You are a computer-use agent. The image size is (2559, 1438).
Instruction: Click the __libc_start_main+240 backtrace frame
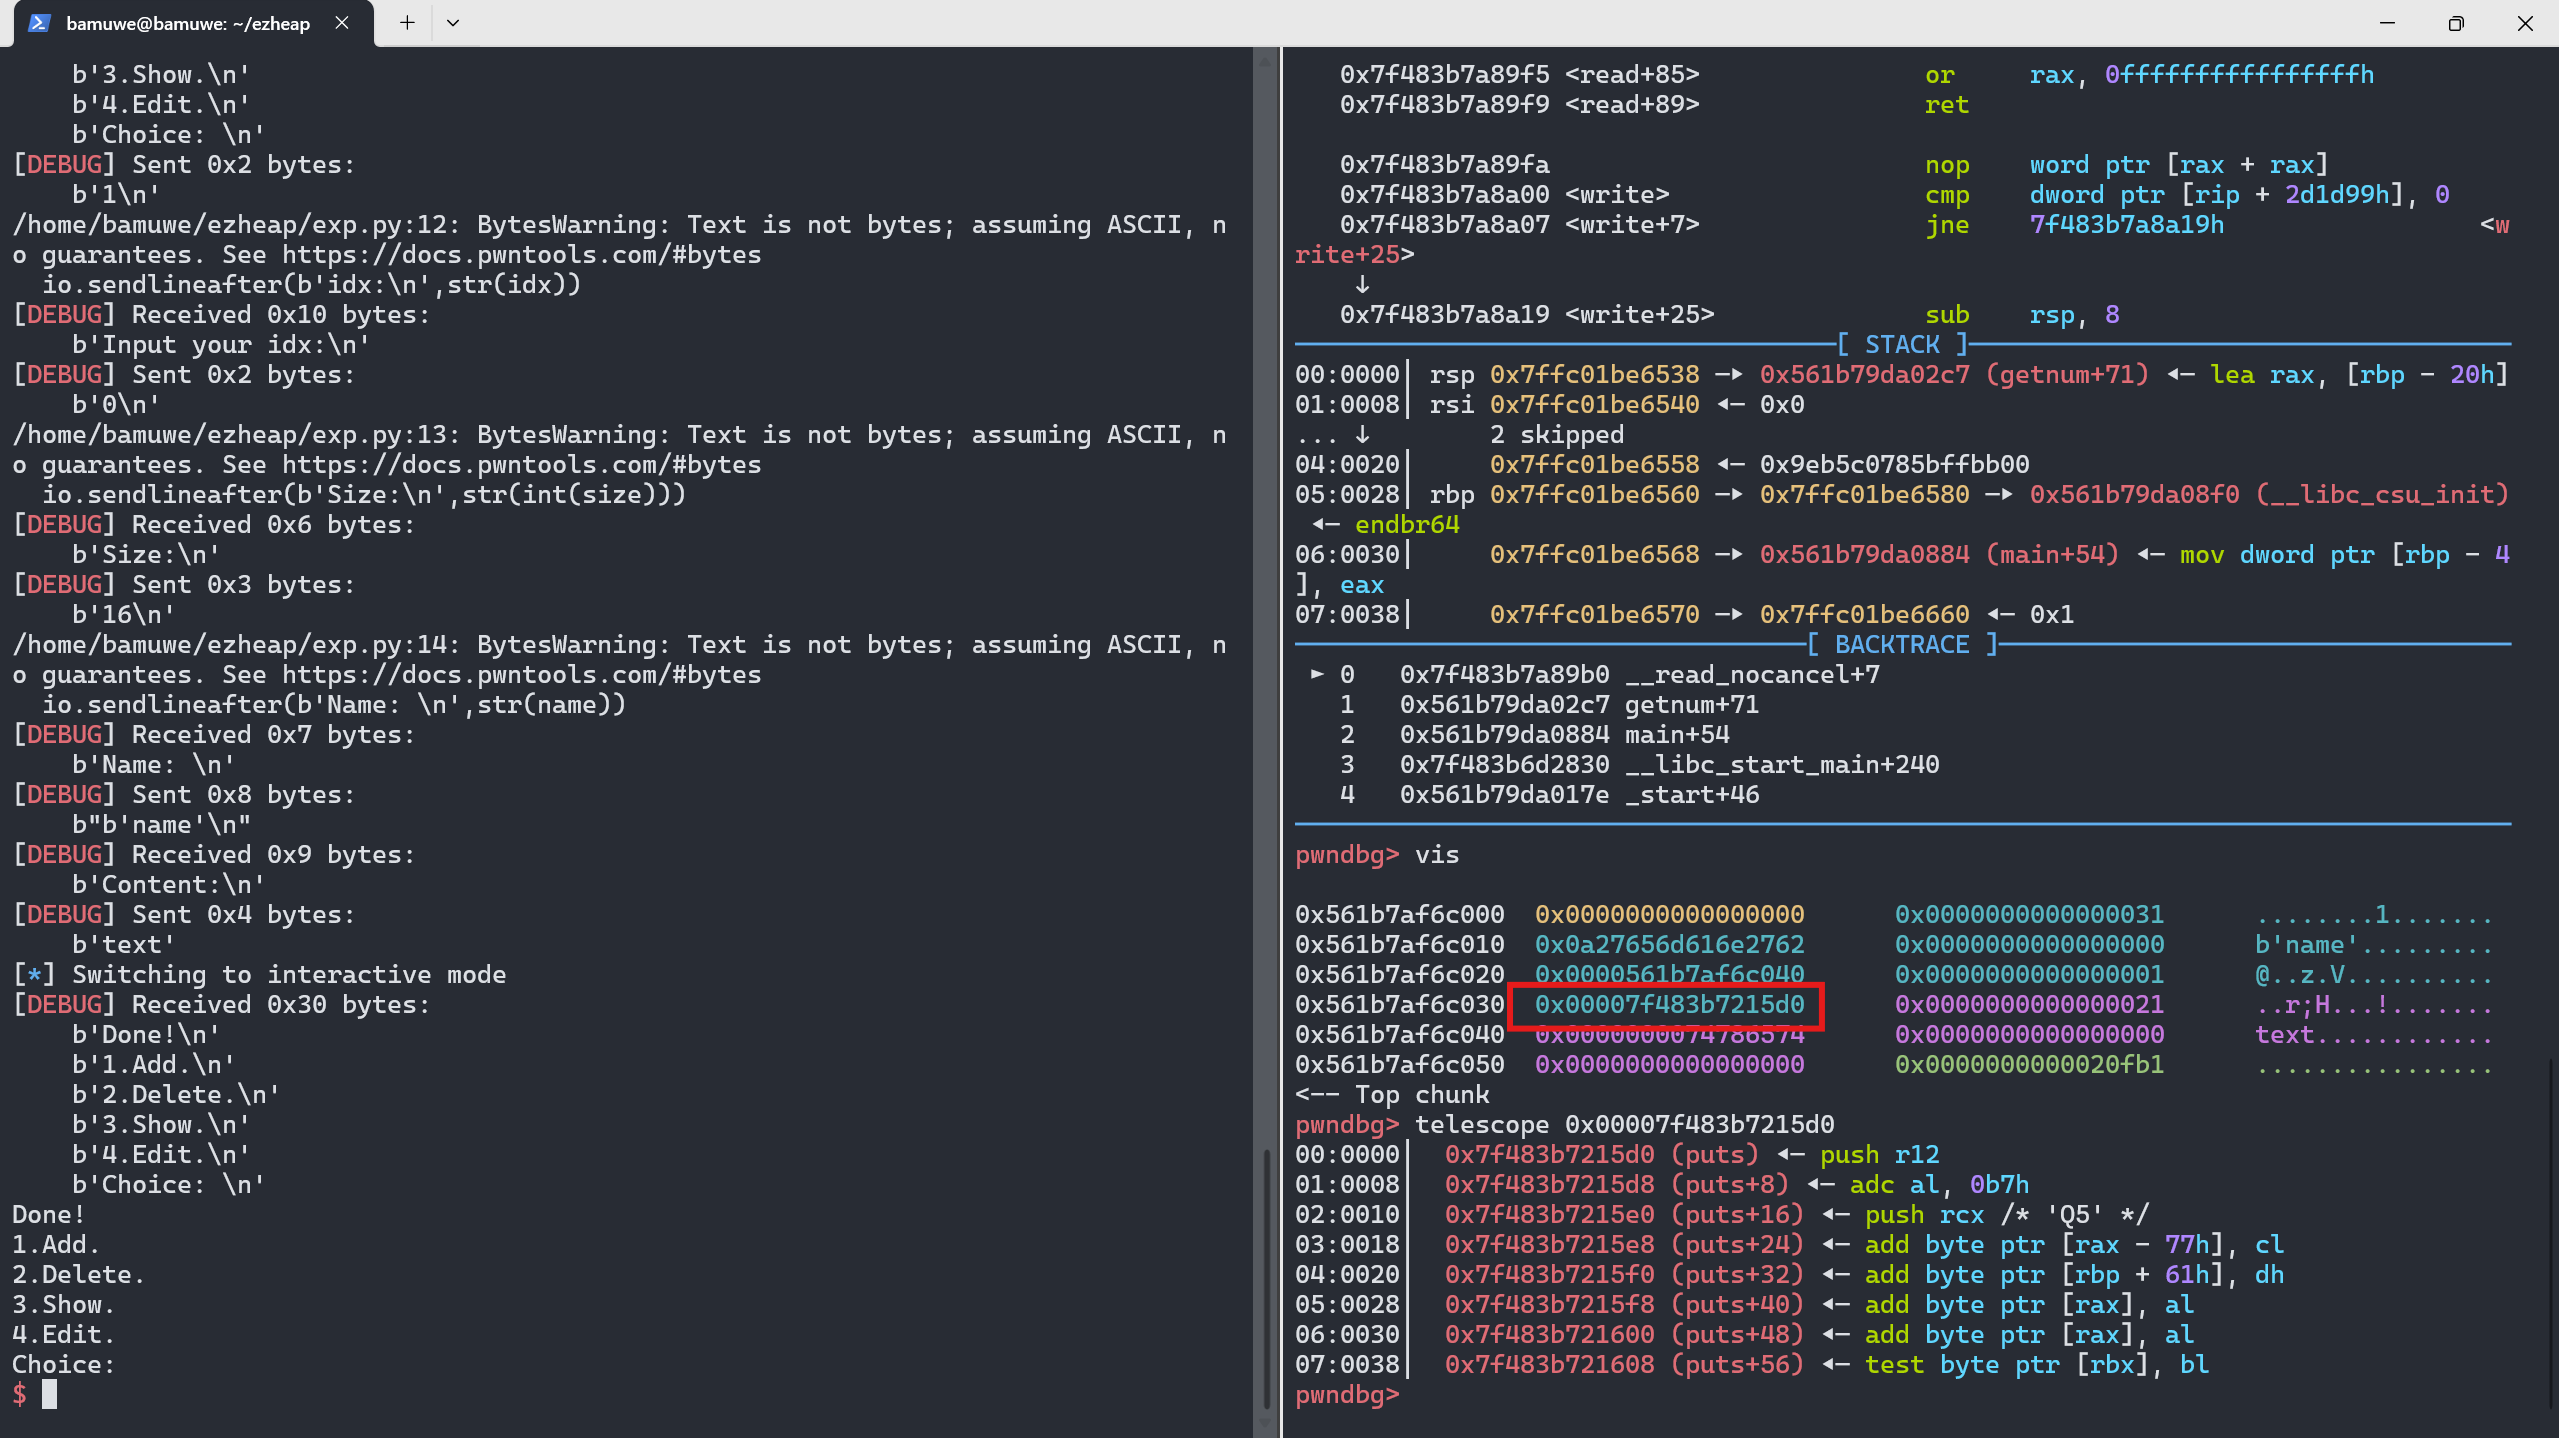pyautogui.click(x=1639, y=765)
